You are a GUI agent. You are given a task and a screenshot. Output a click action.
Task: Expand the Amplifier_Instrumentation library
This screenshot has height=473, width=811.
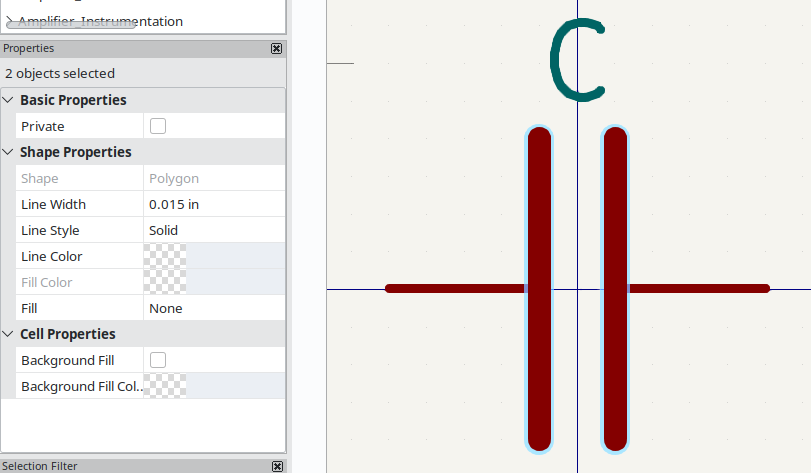coord(9,21)
